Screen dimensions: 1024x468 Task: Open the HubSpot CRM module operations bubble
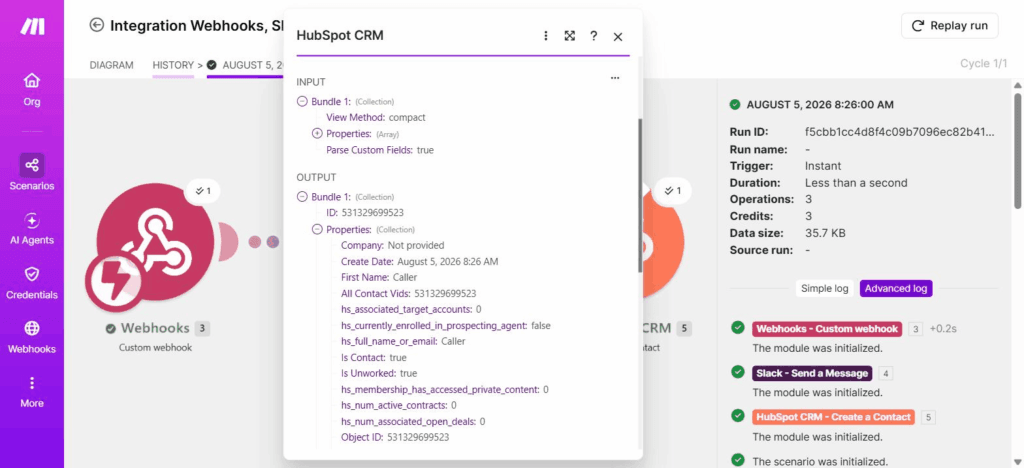(672, 191)
